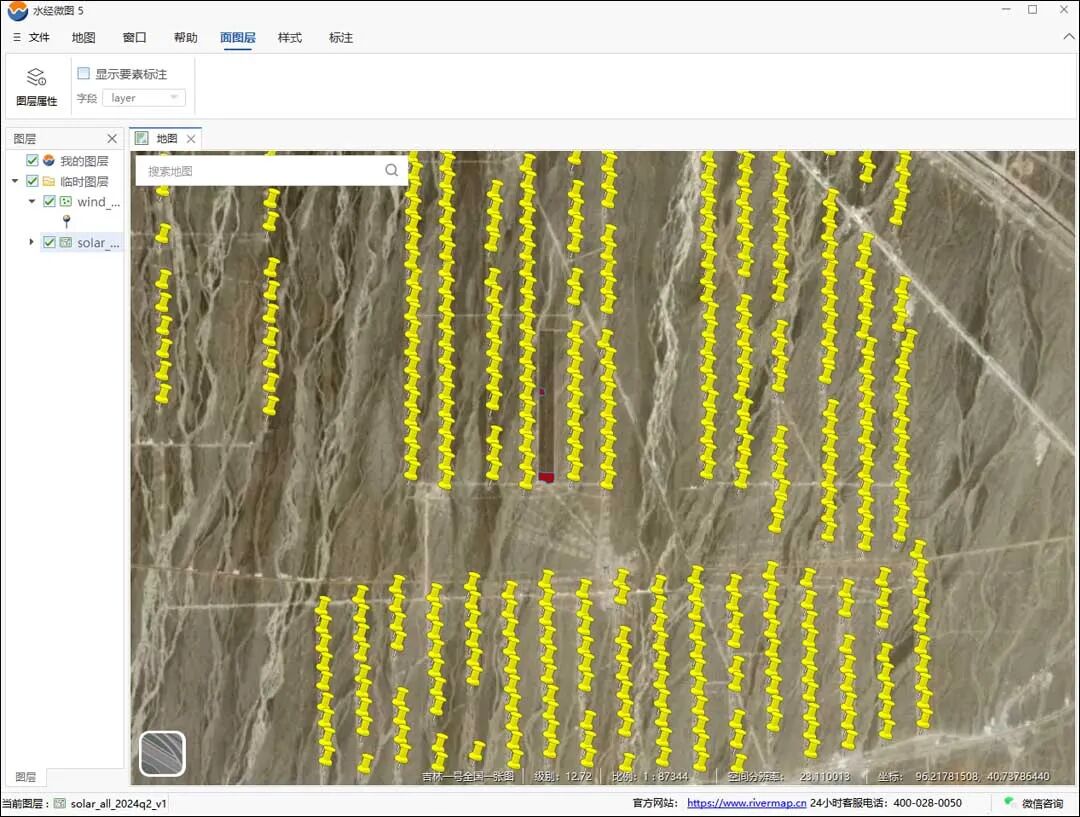1080x817 pixels.
Task: Switch to the 面图层 ribbon tab
Action: pyautogui.click(x=238, y=37)
